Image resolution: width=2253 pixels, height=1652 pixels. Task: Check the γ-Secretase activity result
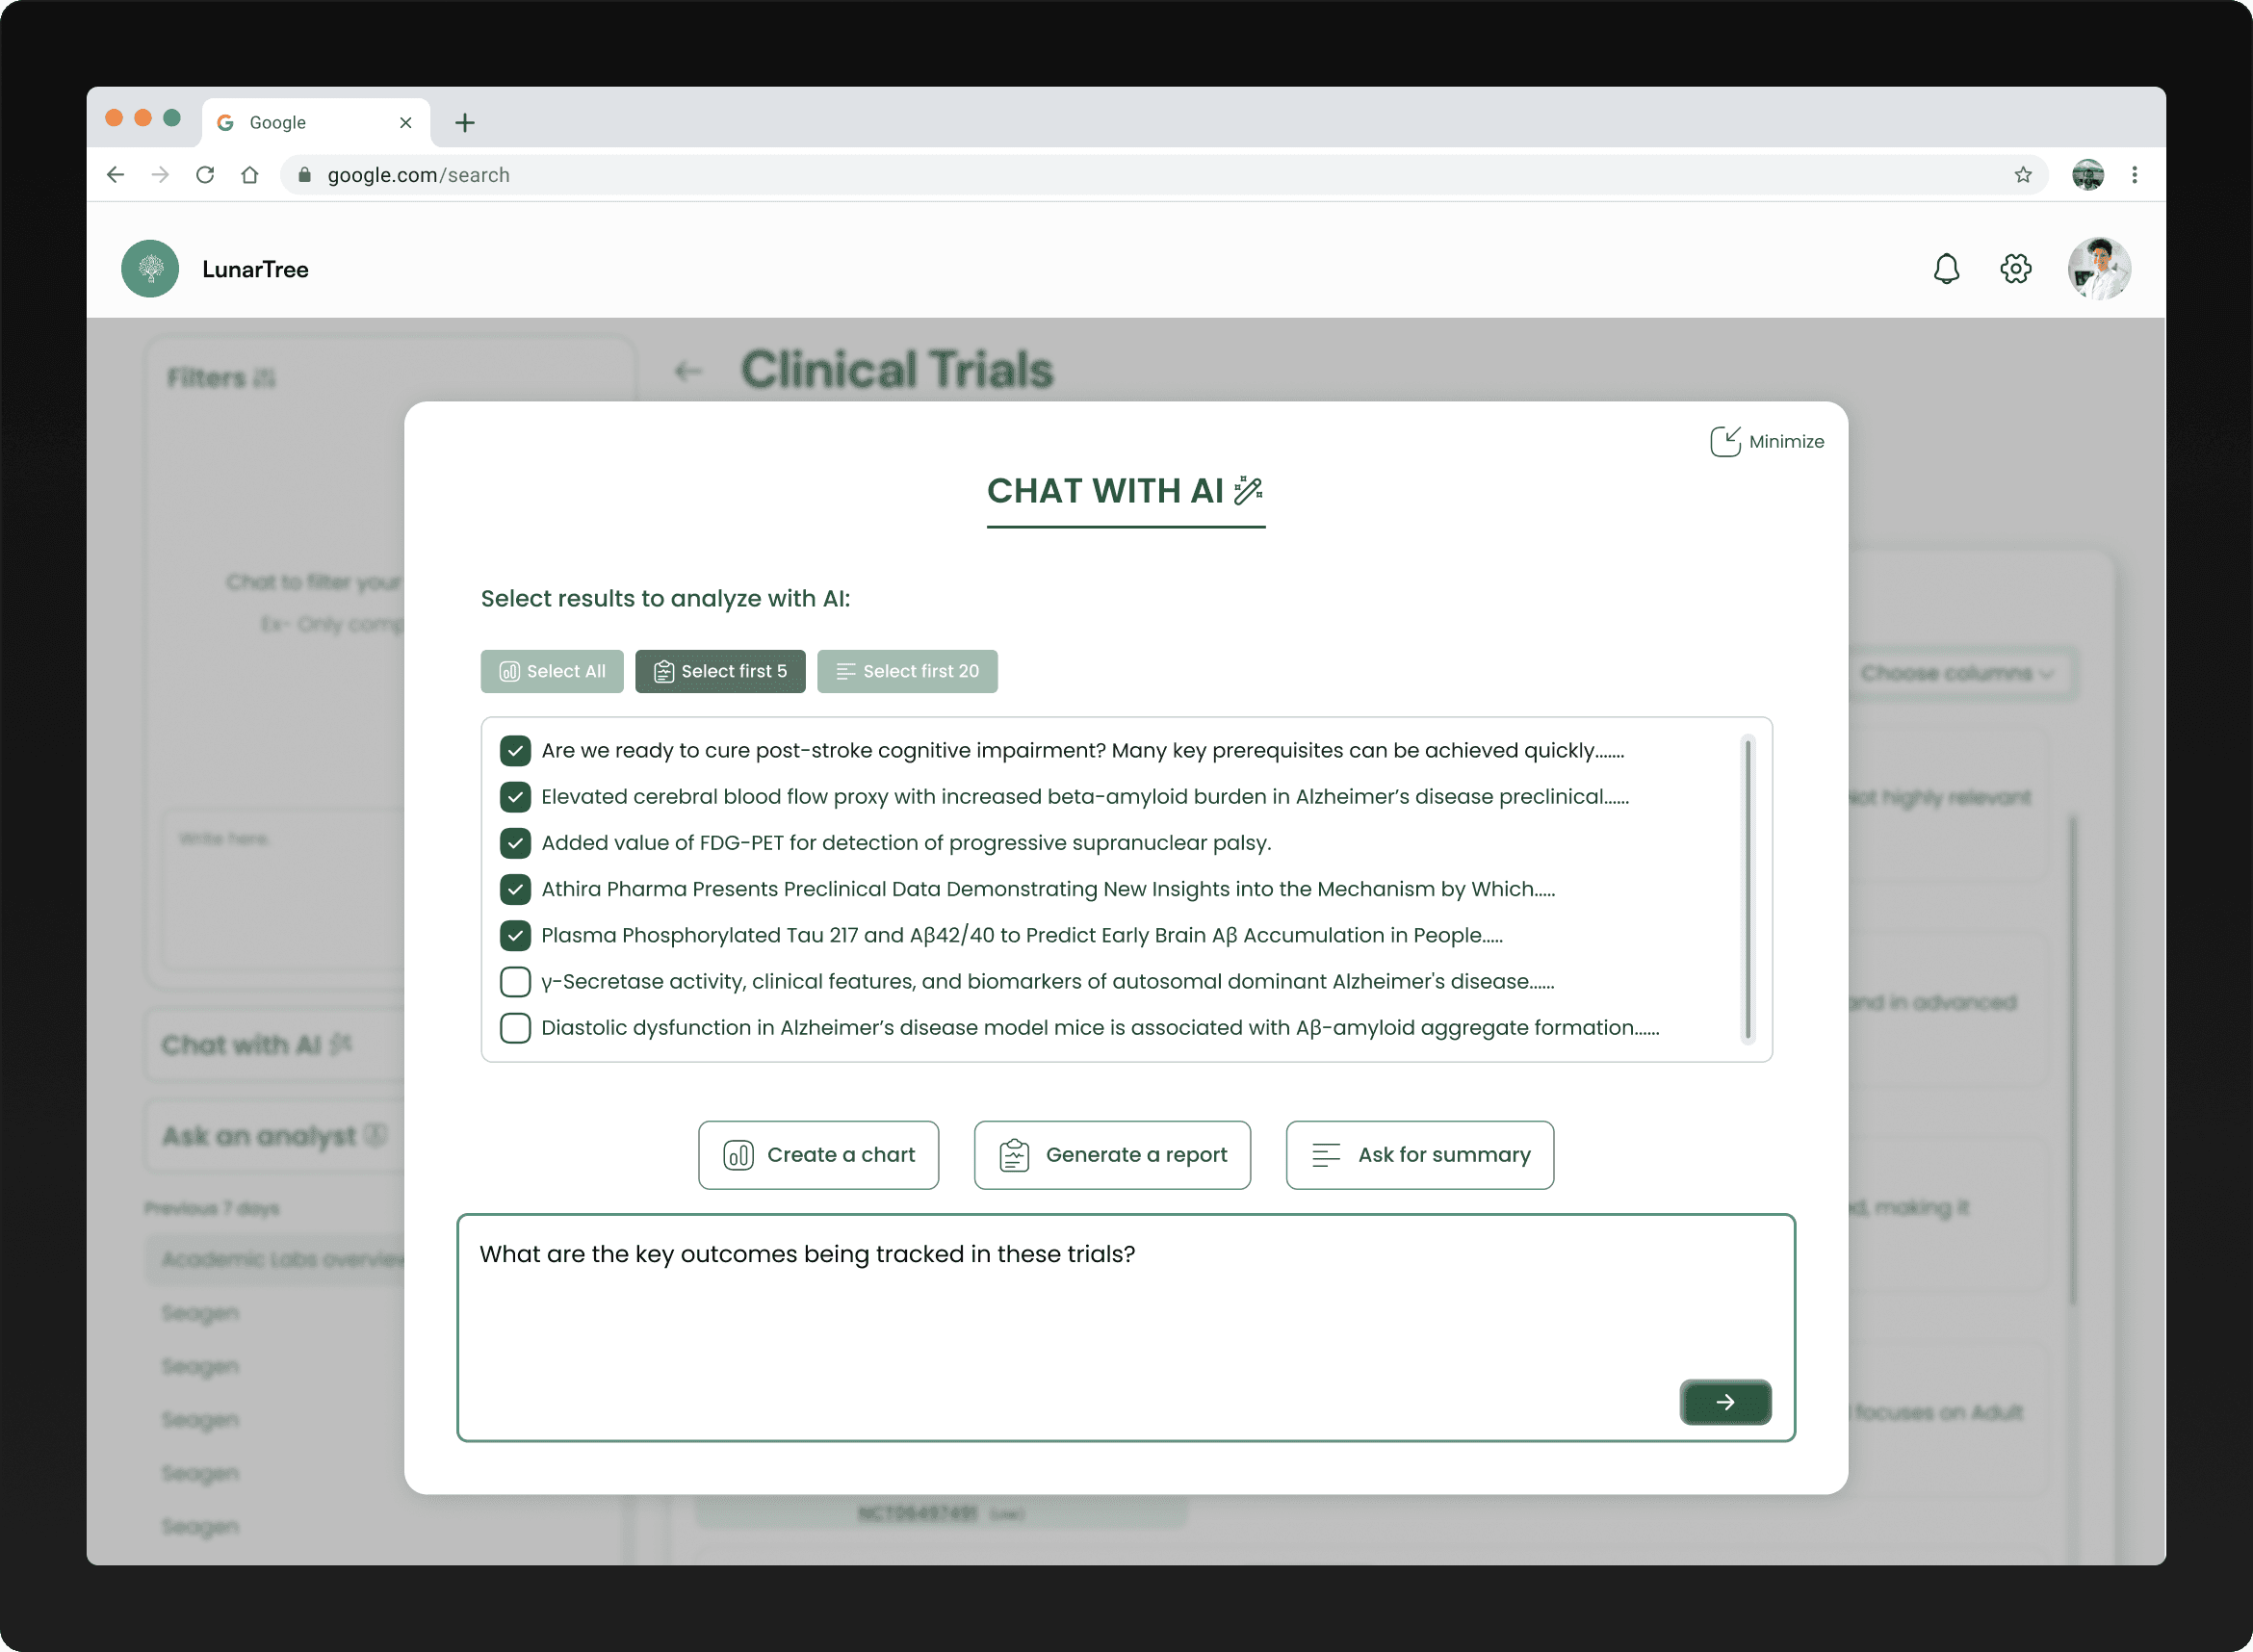(515, 981)
